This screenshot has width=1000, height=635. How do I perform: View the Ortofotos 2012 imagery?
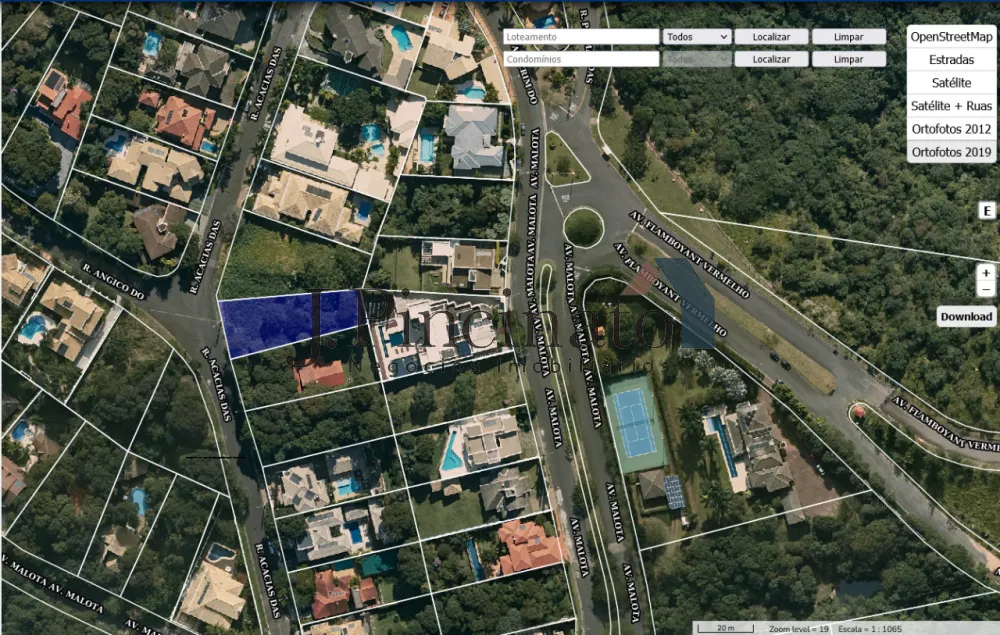pos(950,128)
